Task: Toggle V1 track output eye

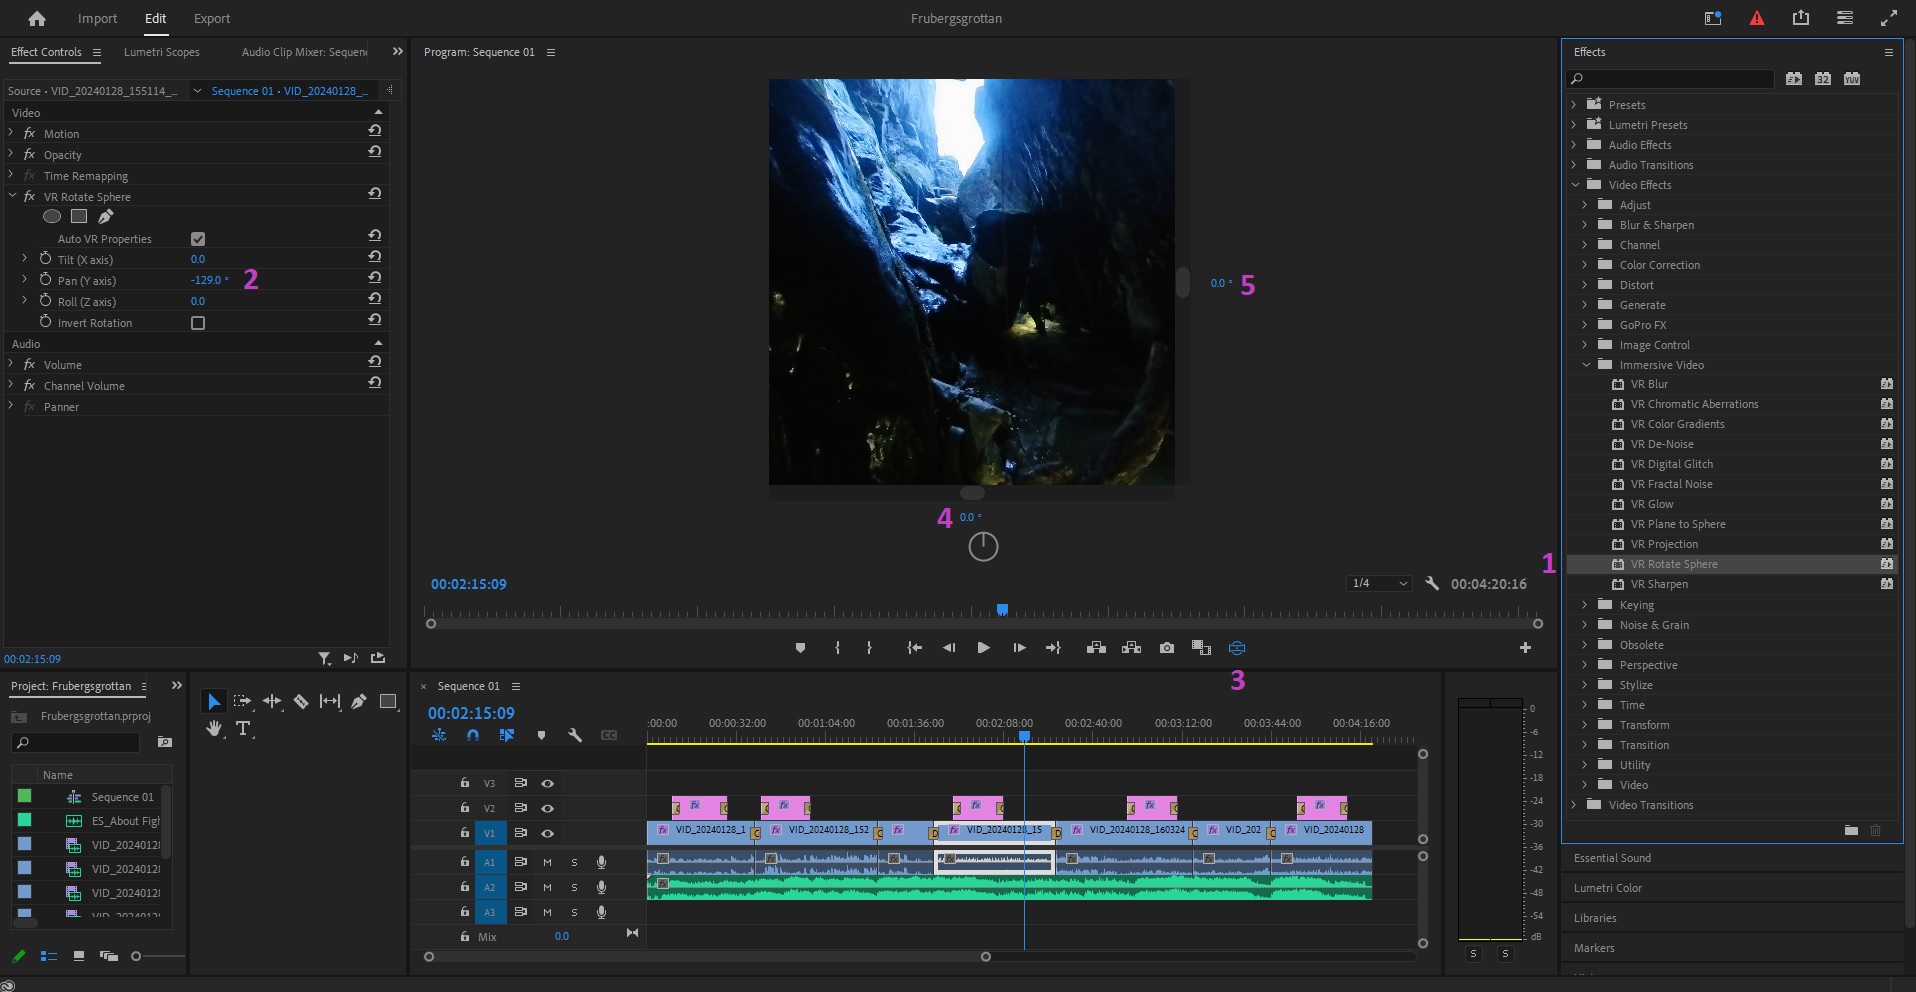Action: 547,833
